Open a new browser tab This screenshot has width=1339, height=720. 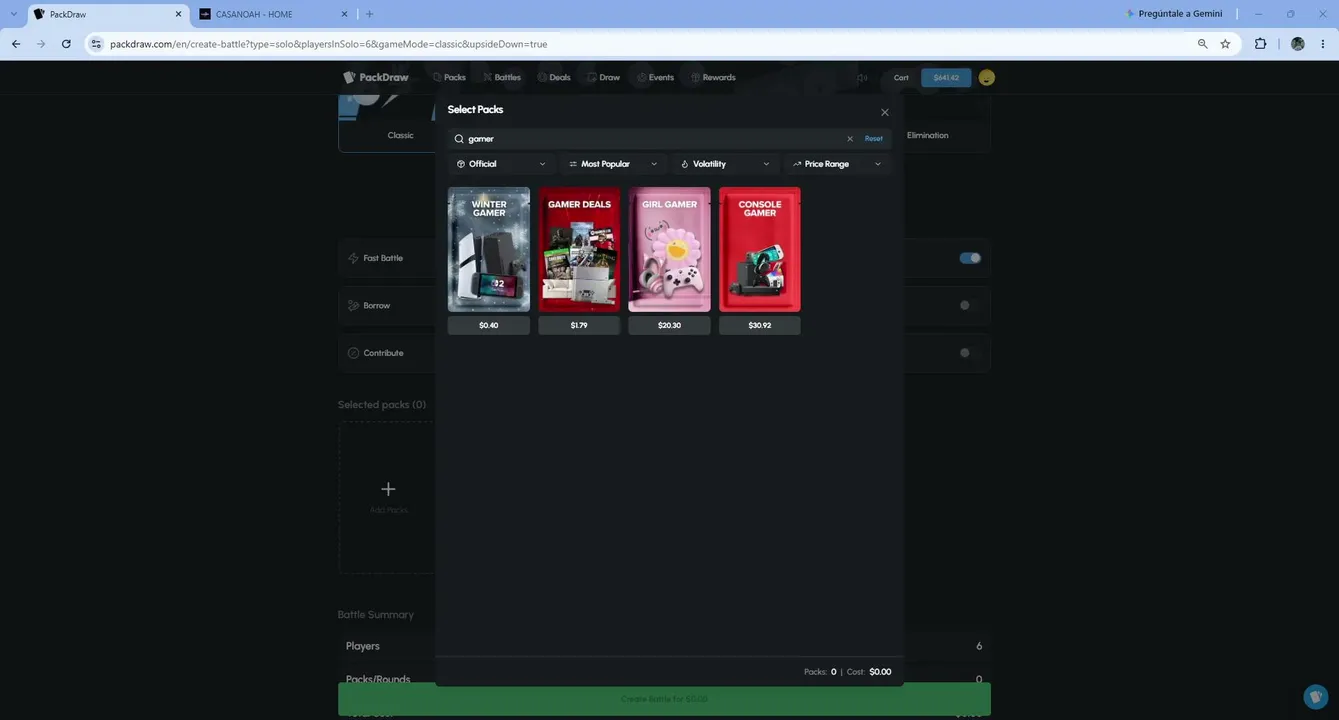click(370, 14)
